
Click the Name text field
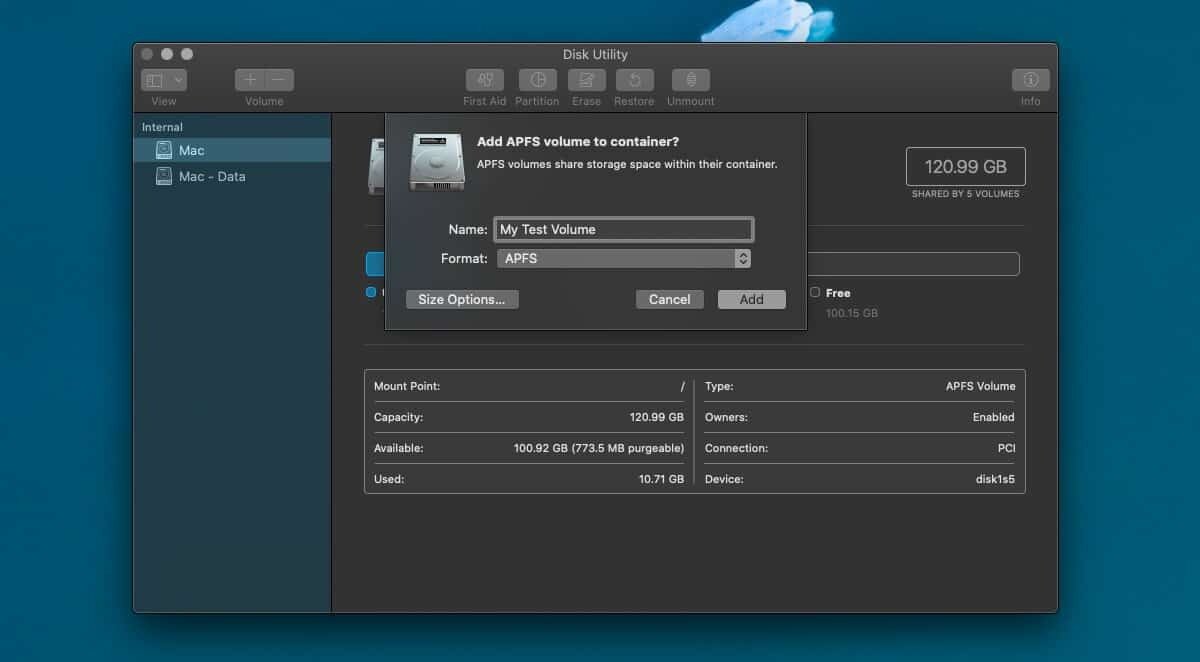coord(623,229)
